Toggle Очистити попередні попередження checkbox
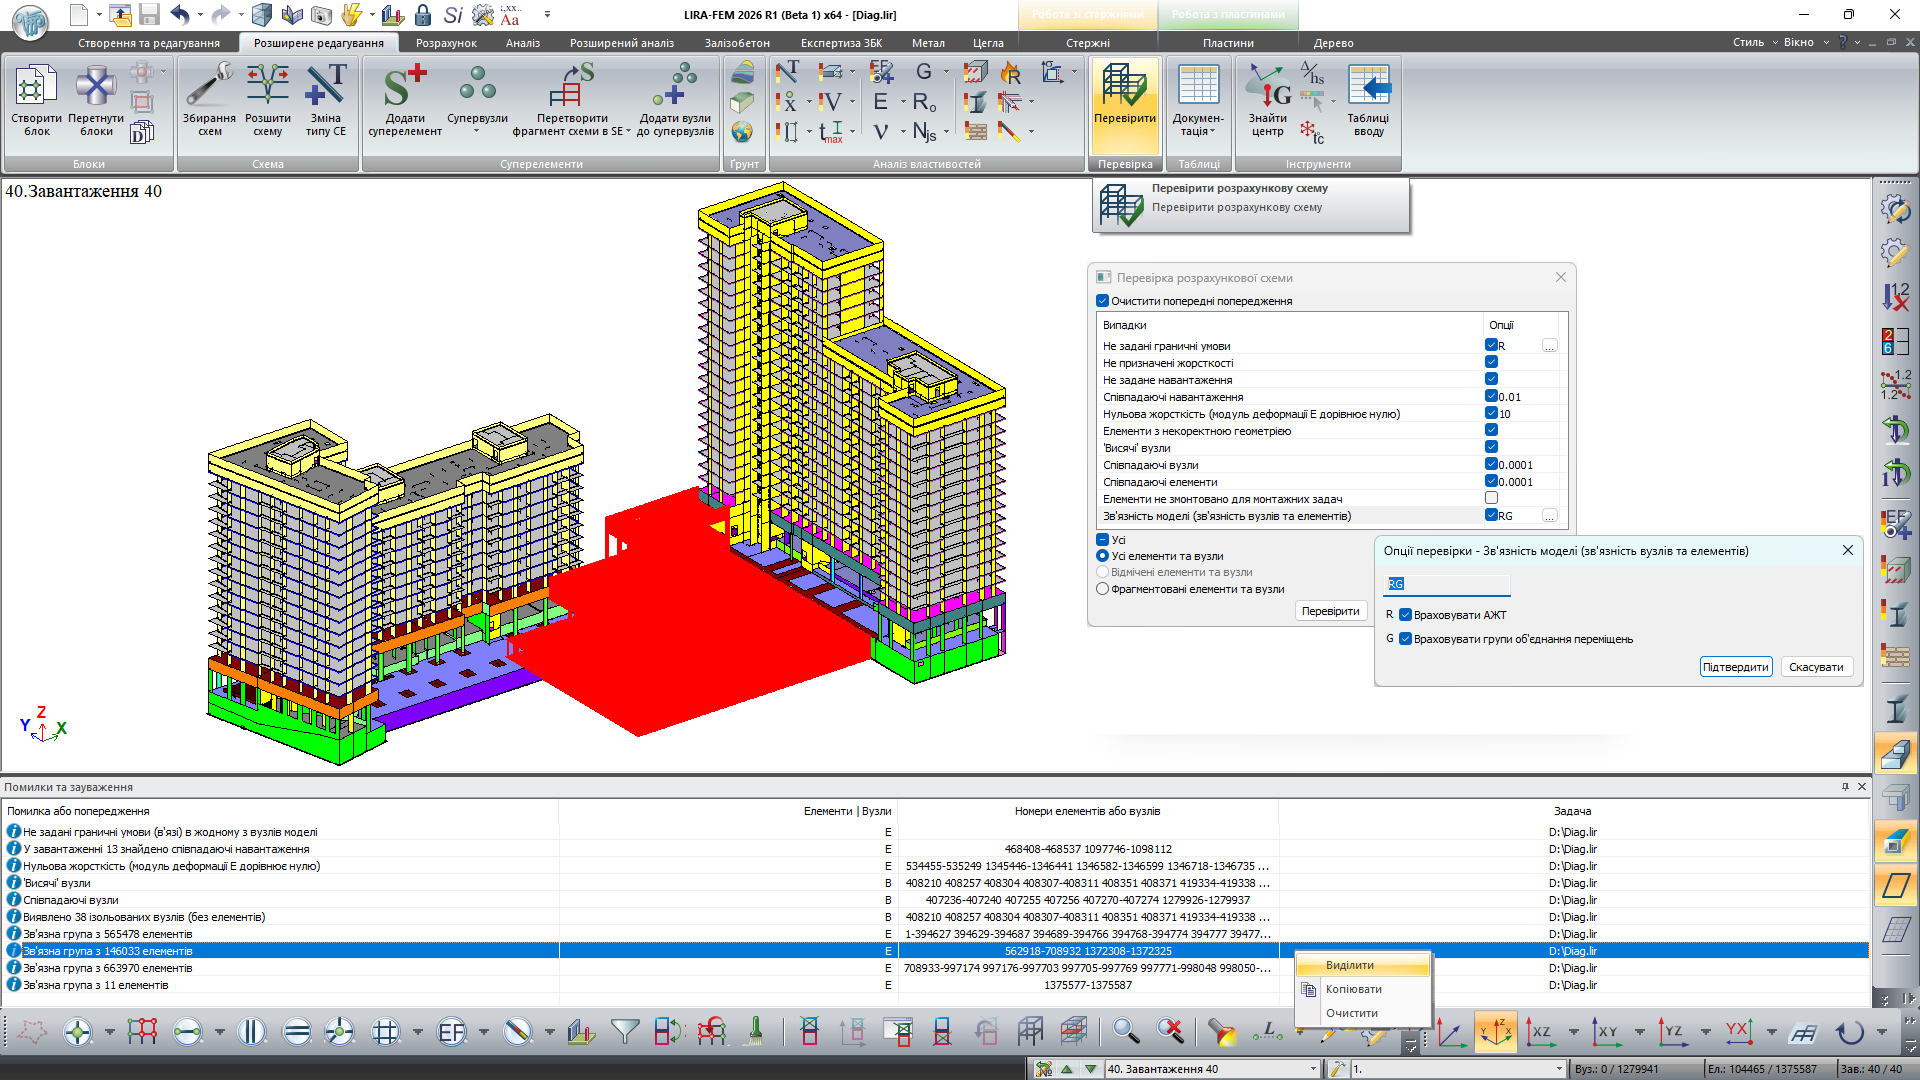This screenshot has width=1920, height=1080. pyautogui.click(x=1103, y=301)
